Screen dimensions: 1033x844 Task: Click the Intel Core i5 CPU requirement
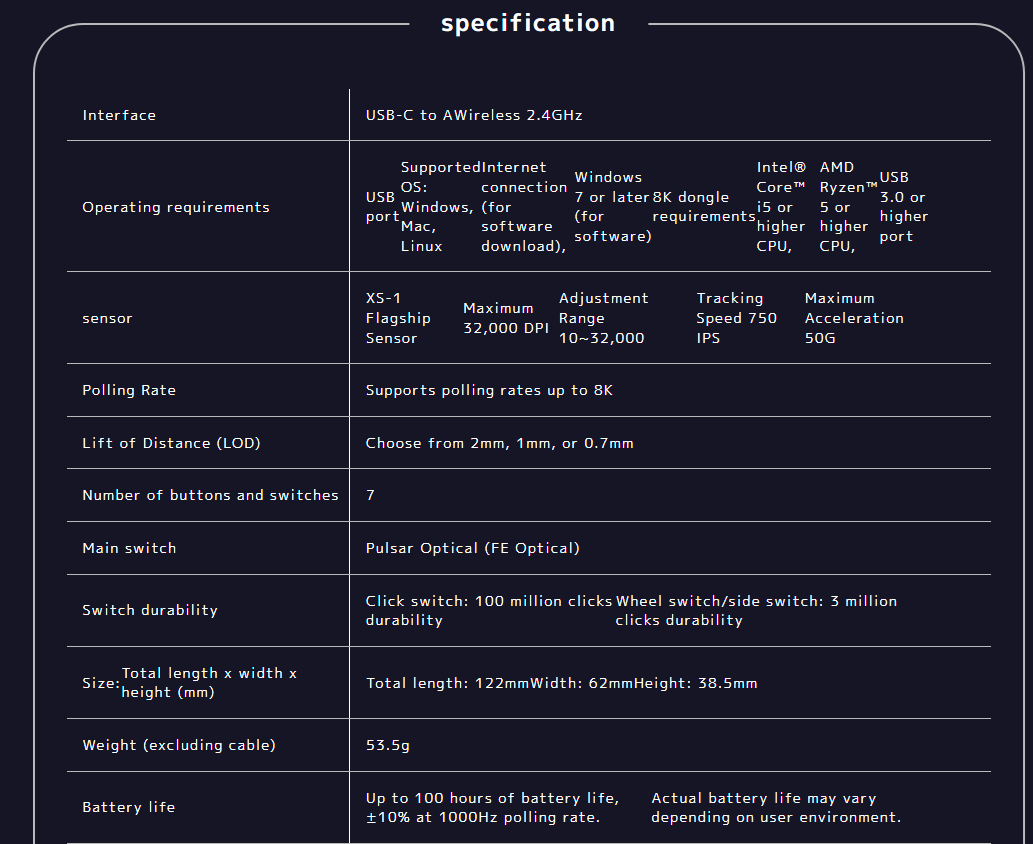(x=781, y=207)
